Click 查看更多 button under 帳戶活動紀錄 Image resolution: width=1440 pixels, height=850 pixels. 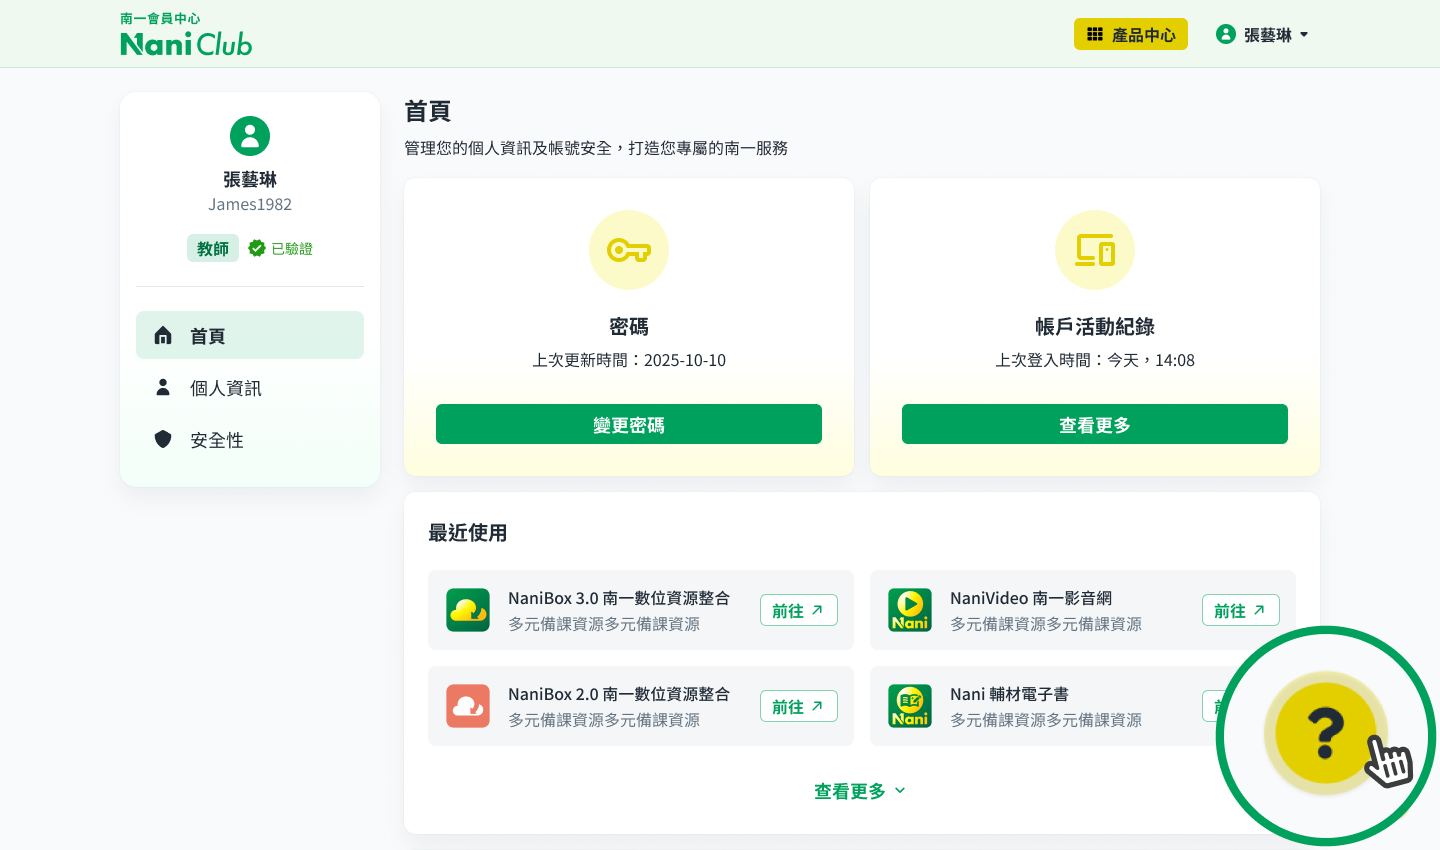point(1095,424)
